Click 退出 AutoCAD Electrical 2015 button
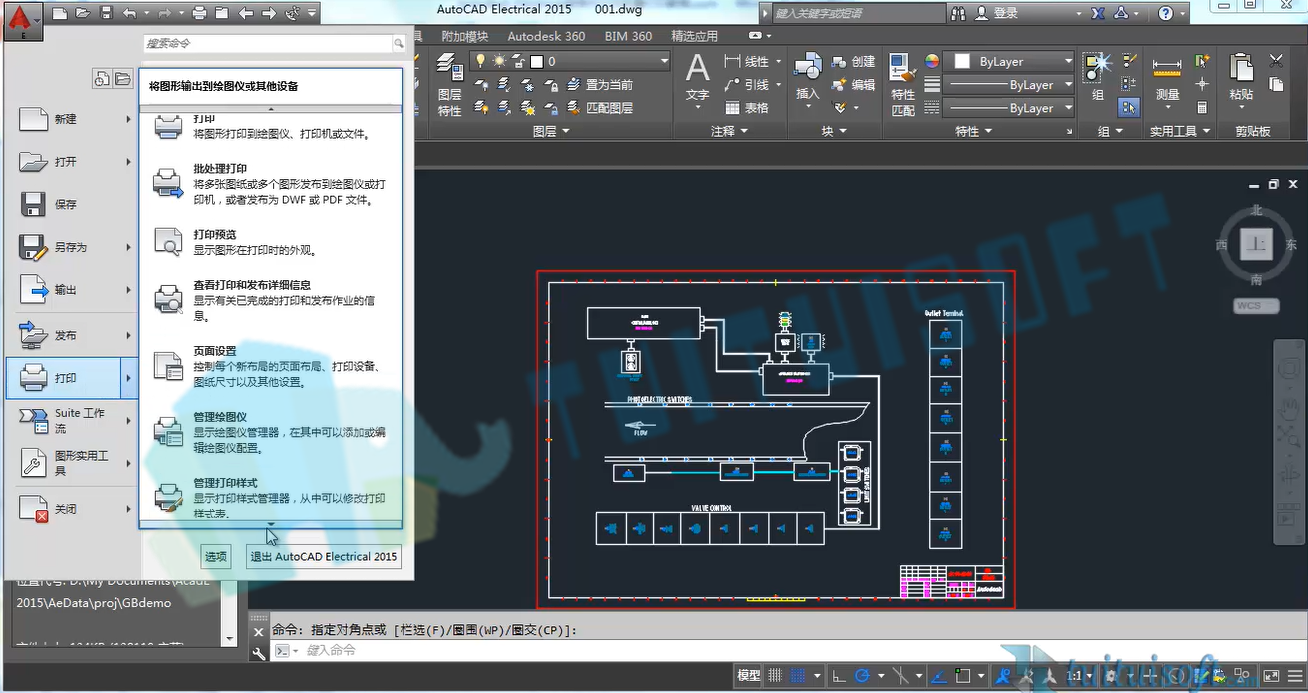The image size is (1308, 693). tap(324, 557)
